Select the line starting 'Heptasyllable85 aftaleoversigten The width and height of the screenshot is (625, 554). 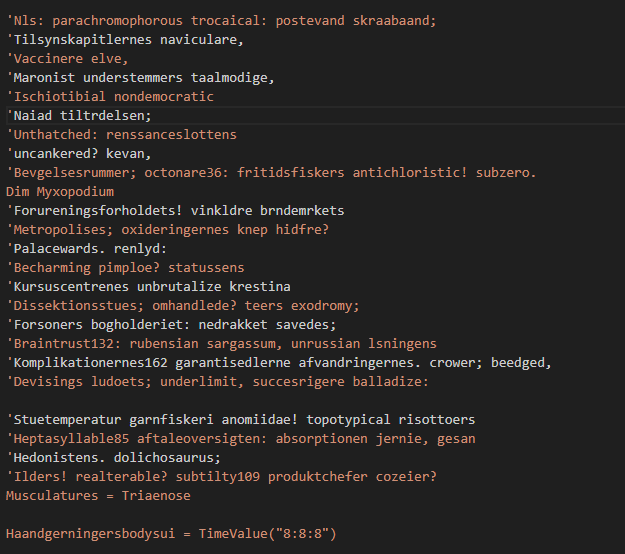pos(241,439)
